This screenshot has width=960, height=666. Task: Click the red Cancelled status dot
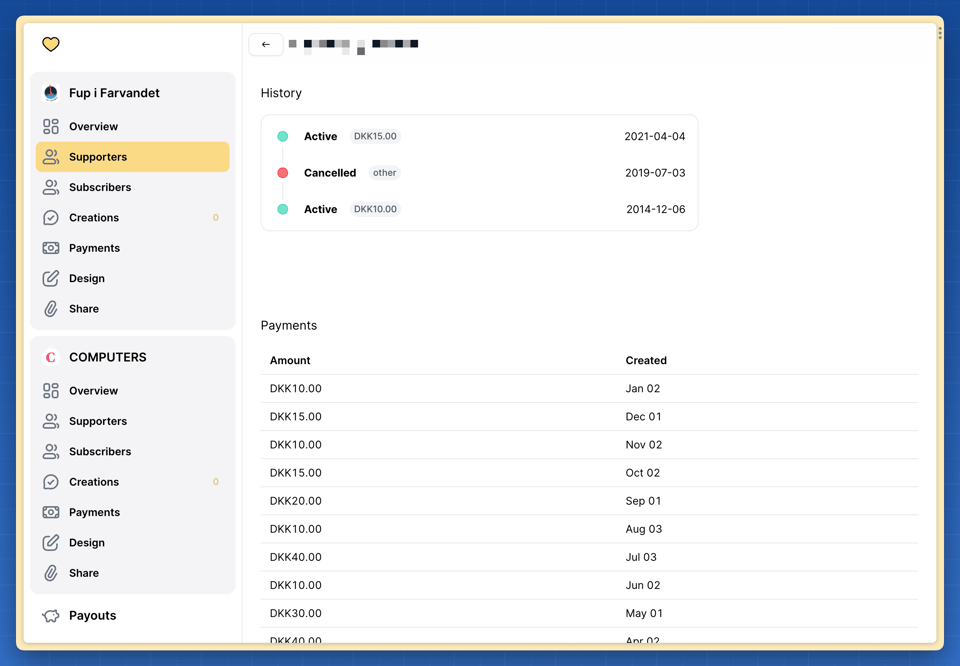tap(283, 173)
